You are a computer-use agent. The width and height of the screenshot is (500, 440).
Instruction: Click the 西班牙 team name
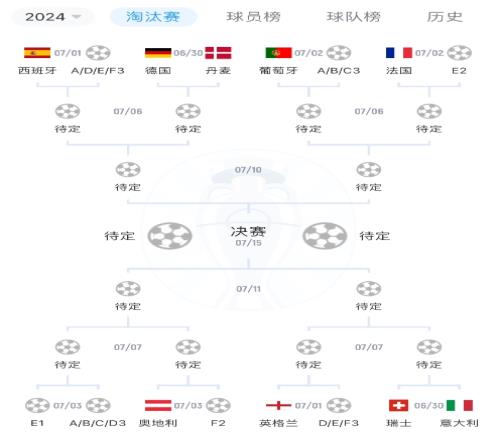pyautogui.click(x=37, y=71)
